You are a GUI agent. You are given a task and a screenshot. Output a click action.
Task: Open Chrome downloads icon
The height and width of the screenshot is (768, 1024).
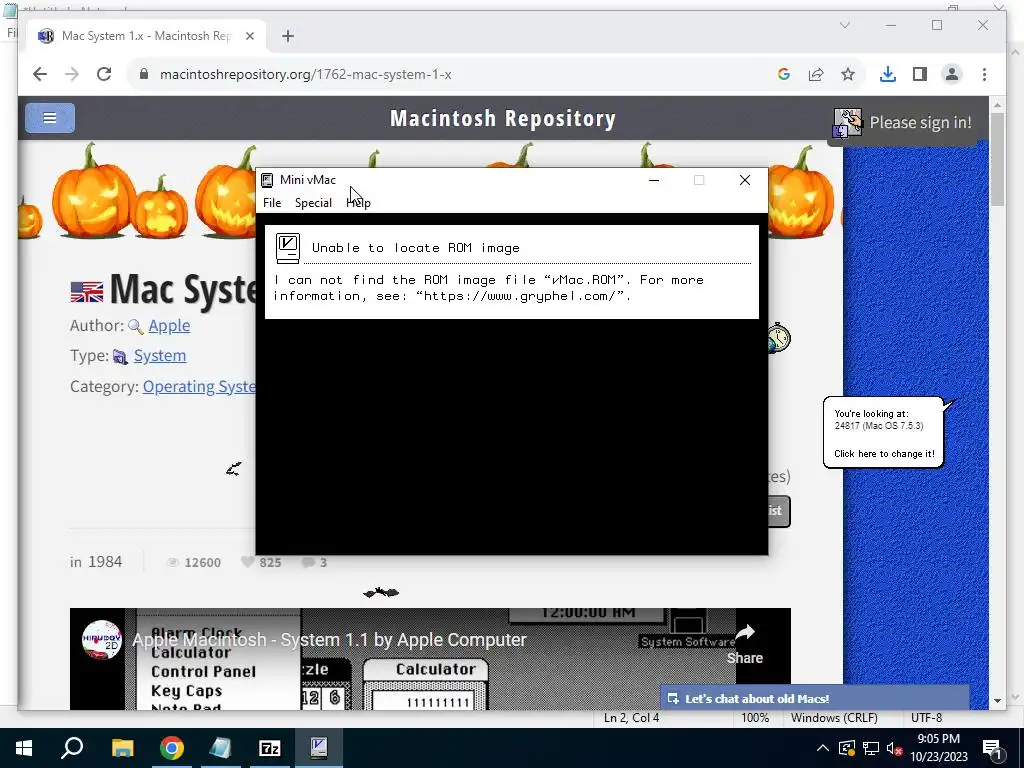point(888,74)
